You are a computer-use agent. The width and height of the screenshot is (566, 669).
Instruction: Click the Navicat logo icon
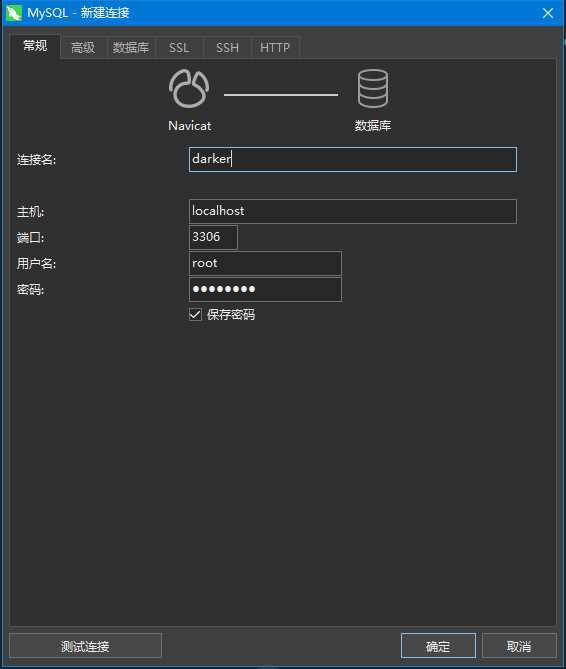(189, 89)
